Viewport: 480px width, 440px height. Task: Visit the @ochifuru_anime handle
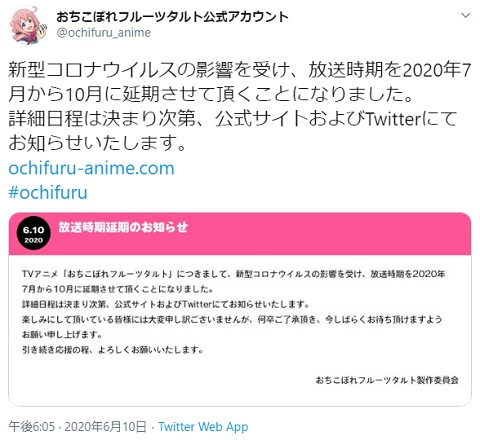104,33
